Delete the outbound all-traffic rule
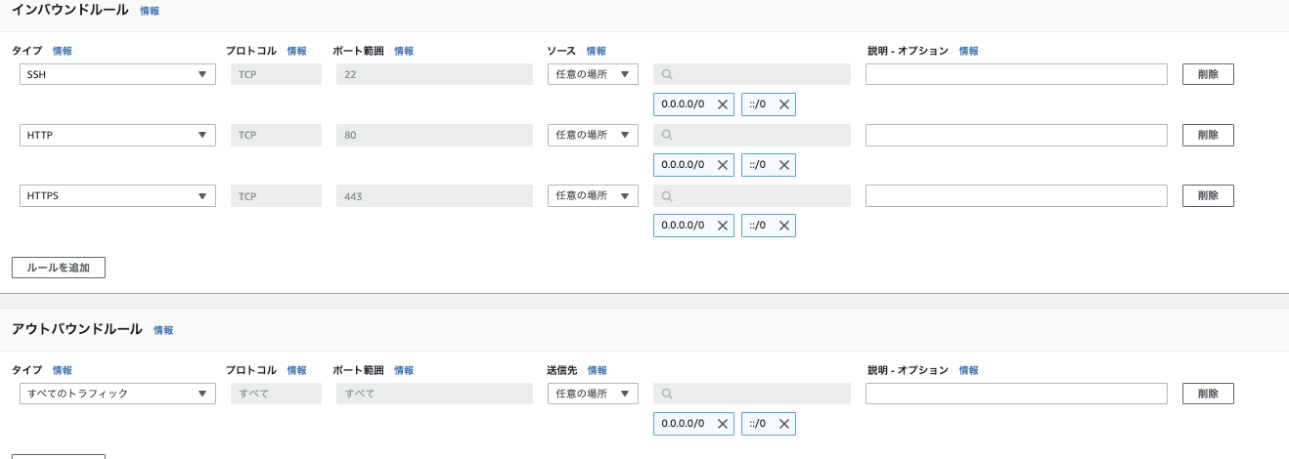 1208,394
